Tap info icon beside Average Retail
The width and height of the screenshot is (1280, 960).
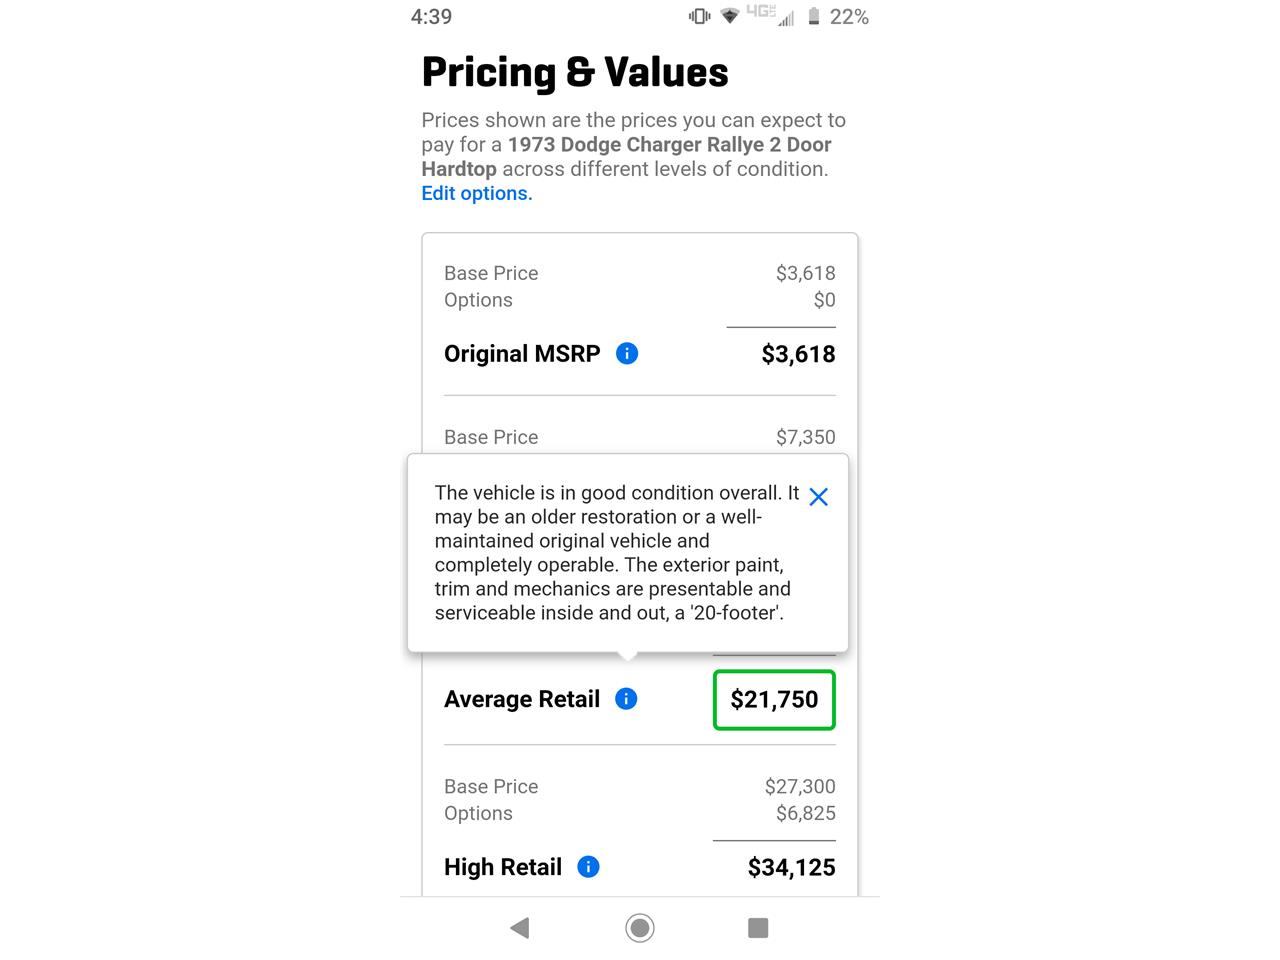point(626,699)
